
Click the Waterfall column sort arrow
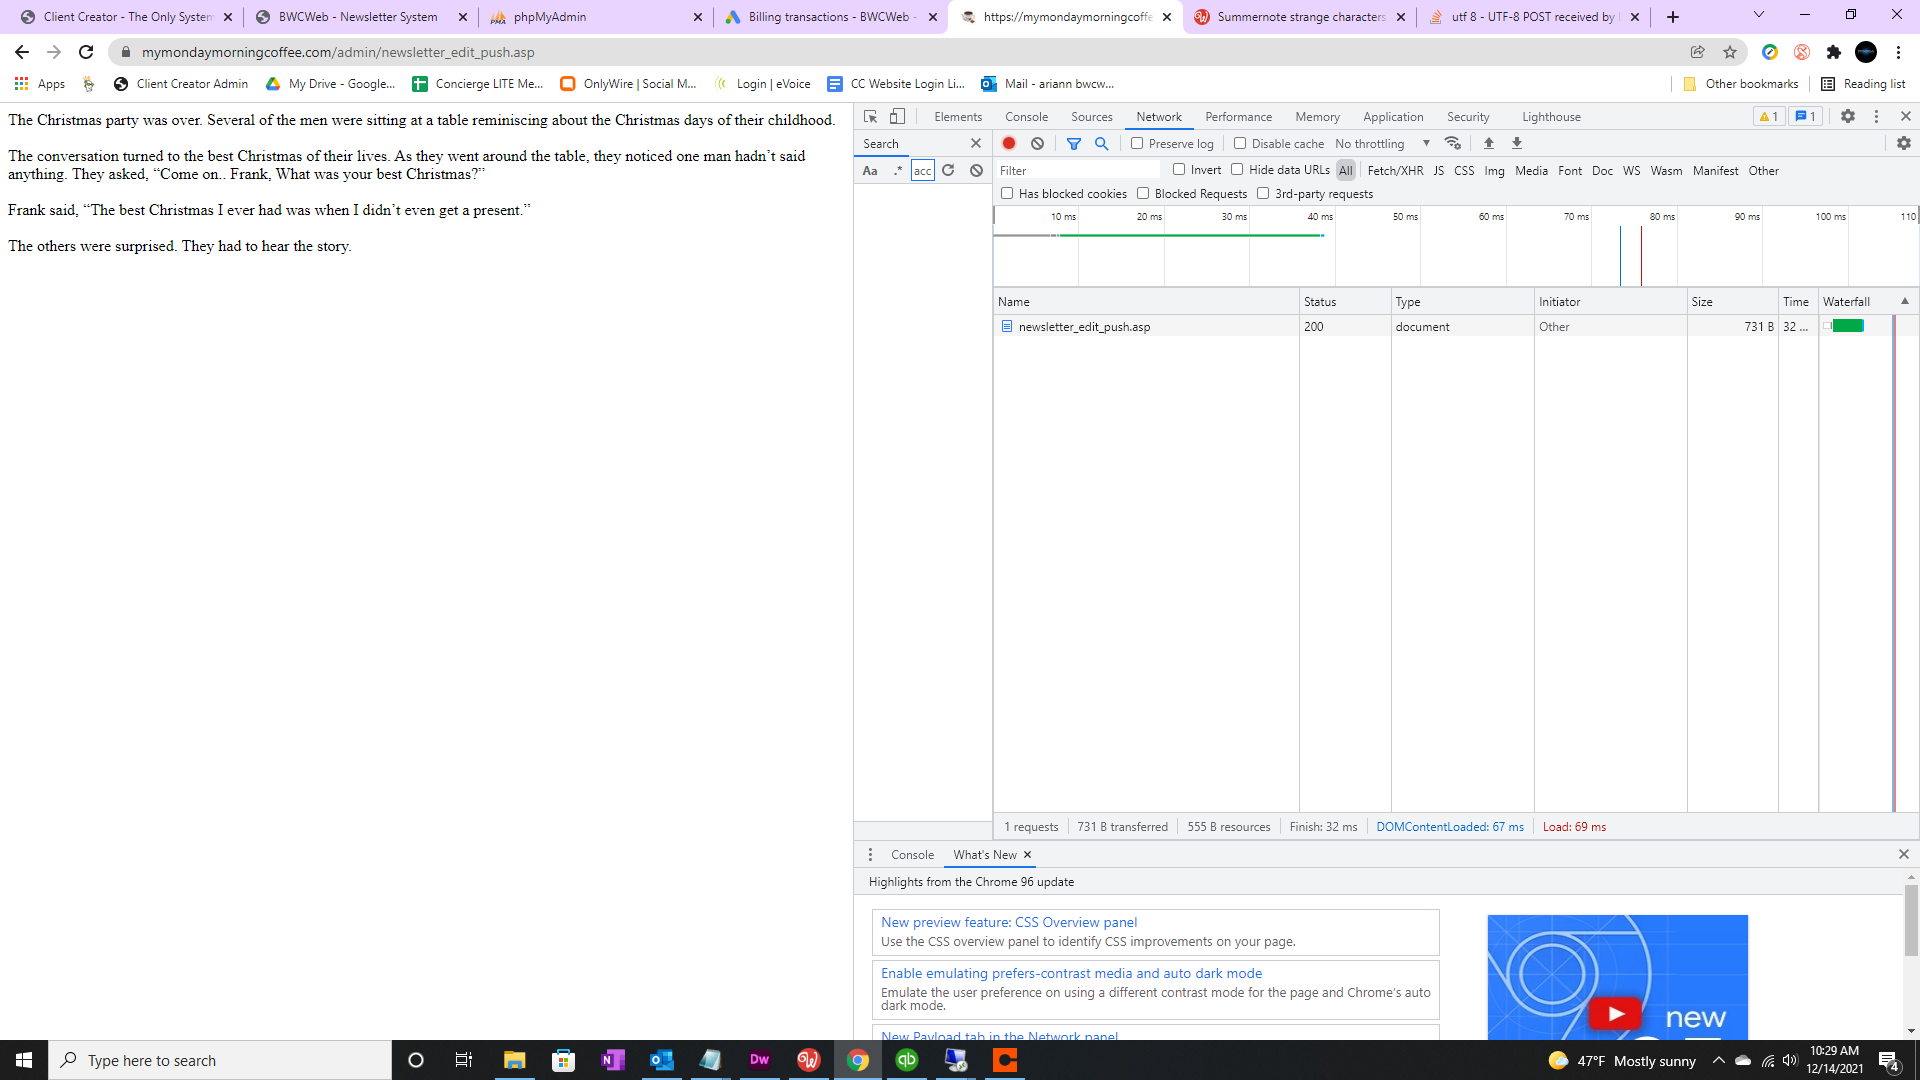click(1905, 301)
